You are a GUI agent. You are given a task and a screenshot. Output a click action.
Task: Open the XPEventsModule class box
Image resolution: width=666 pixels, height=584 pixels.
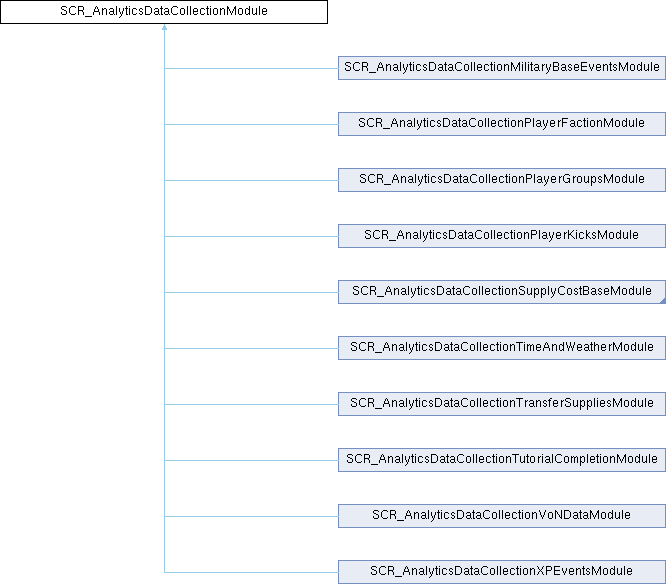pos(501,572)
